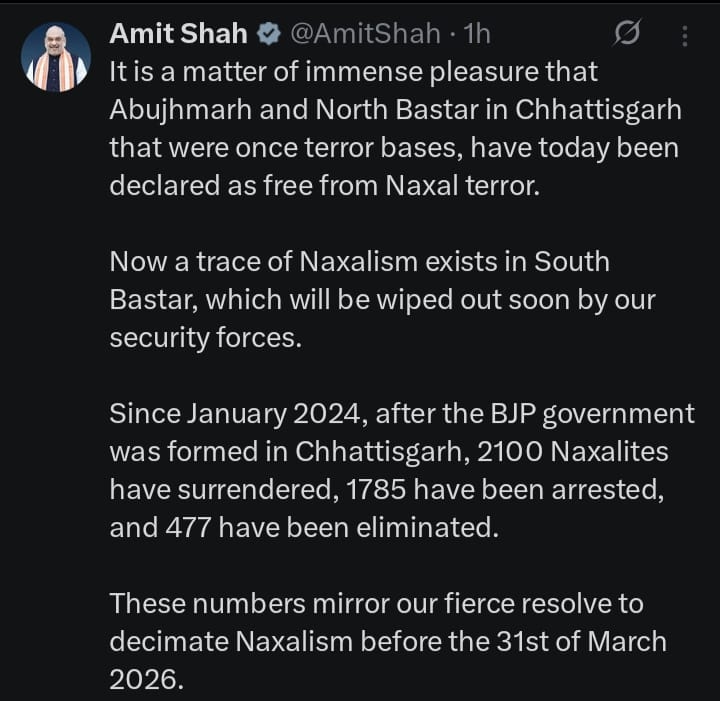The image size is (720, 701).
Task: Click '477 have been eliminated' text
Action: (303, 528)
